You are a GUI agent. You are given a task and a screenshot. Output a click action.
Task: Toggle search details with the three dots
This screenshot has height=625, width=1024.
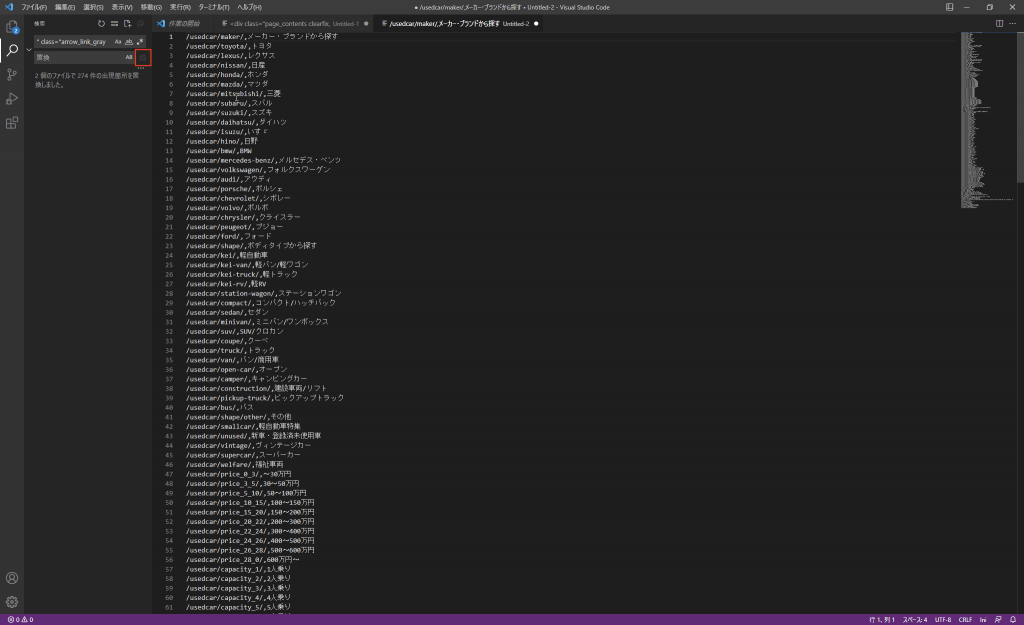[140, 68]
